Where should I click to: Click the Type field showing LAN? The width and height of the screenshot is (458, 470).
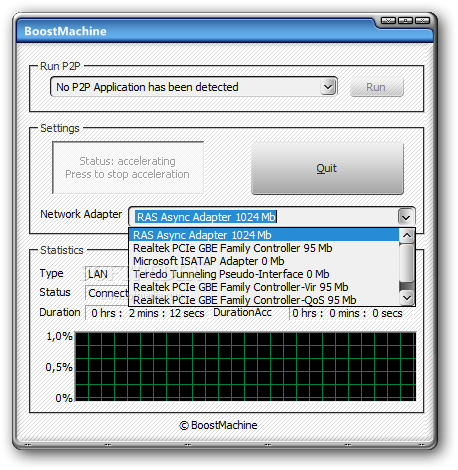[x=107, y=274]
